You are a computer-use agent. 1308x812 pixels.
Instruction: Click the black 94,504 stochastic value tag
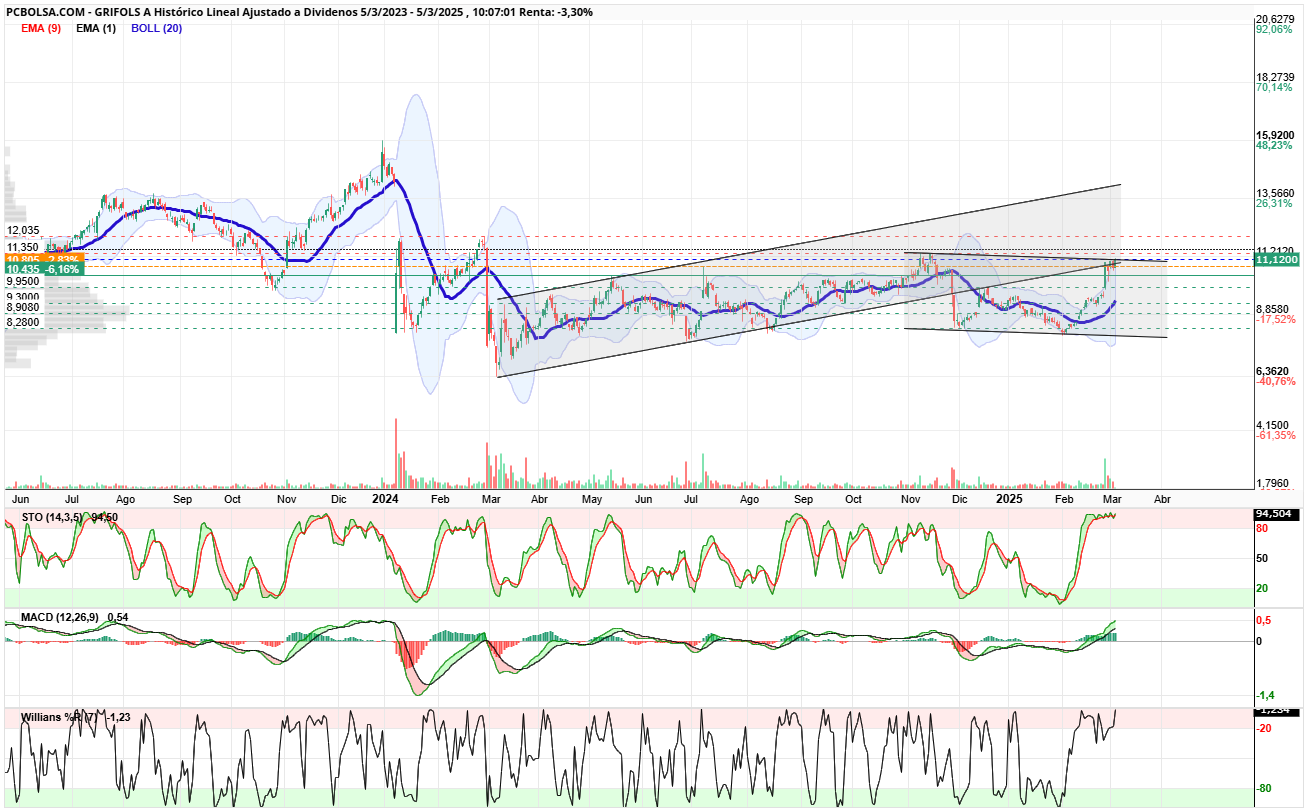click(x=1274, y=516)
